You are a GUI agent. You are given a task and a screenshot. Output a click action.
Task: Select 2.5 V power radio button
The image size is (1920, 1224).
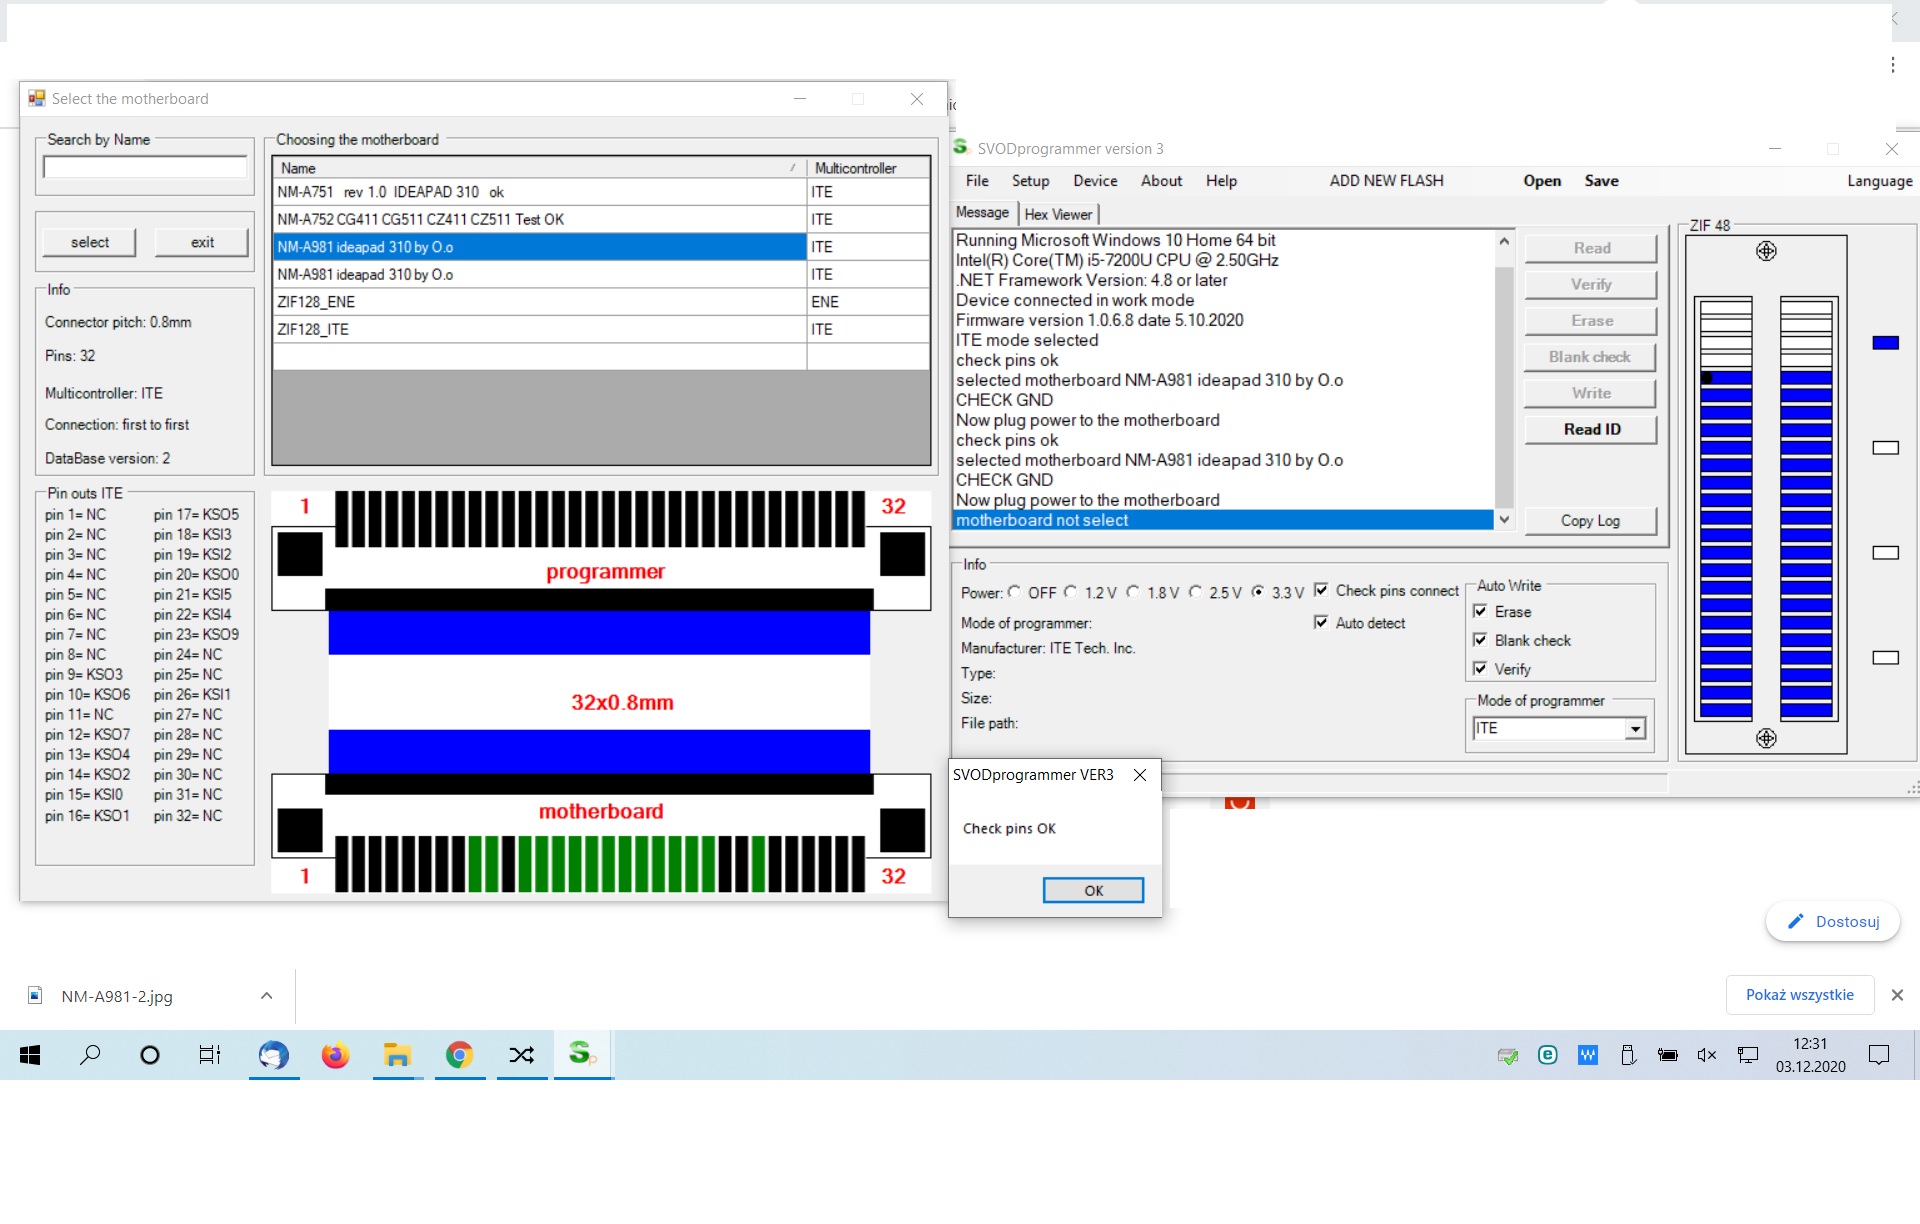(x=1195, y=592)
